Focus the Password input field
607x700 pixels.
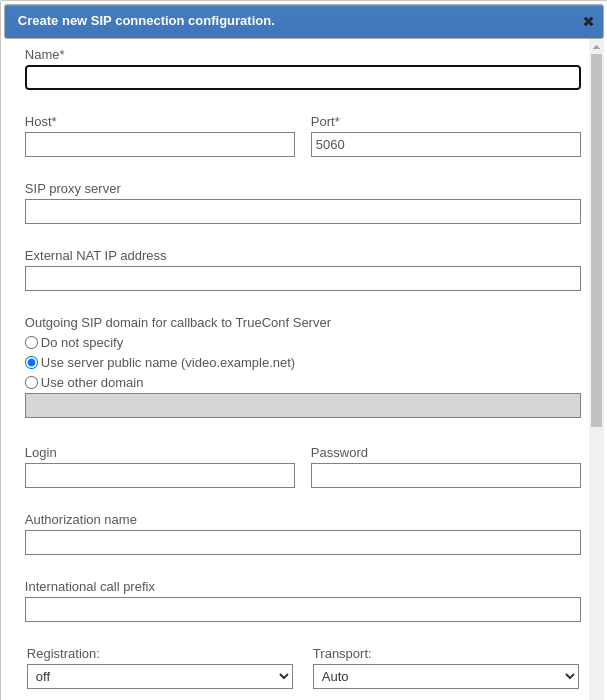[x=446, y=476]
